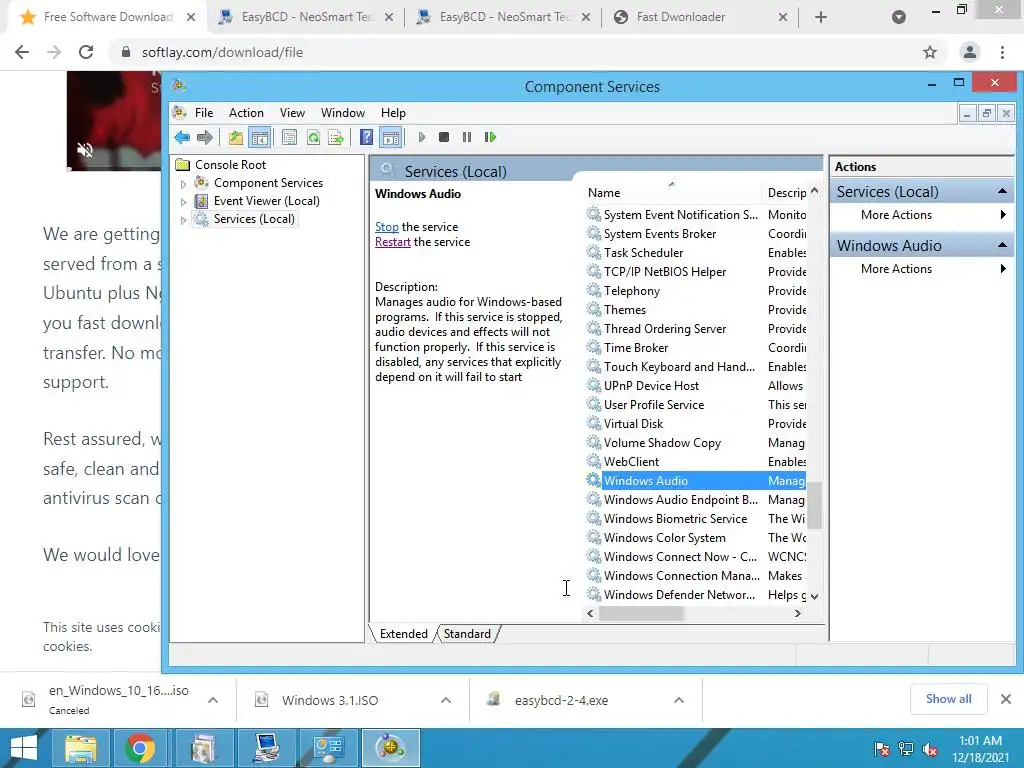Open options for Windows 3.1.ISO download

tap(446, 700)
